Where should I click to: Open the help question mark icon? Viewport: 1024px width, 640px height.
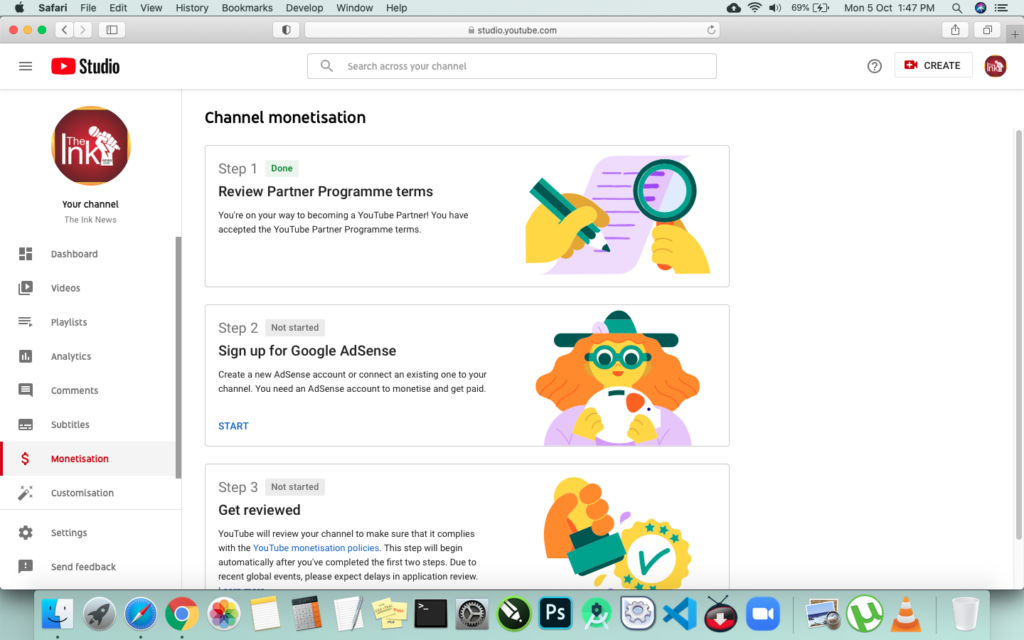pyautogui.click(x=874, y=66)
